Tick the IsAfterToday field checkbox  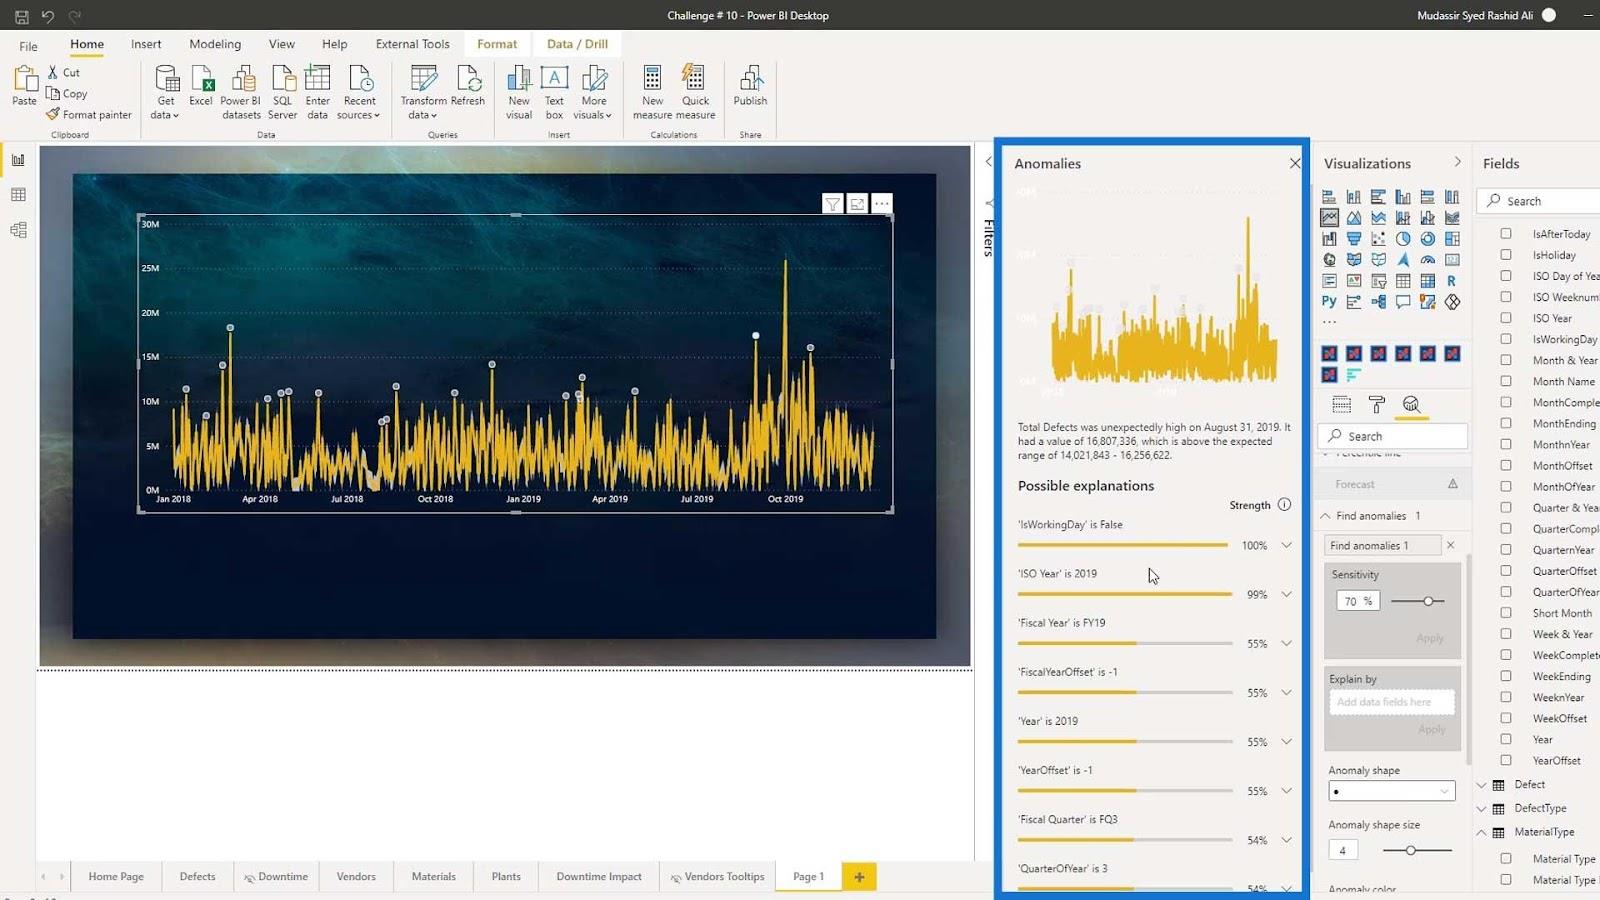coord(1506,234)
